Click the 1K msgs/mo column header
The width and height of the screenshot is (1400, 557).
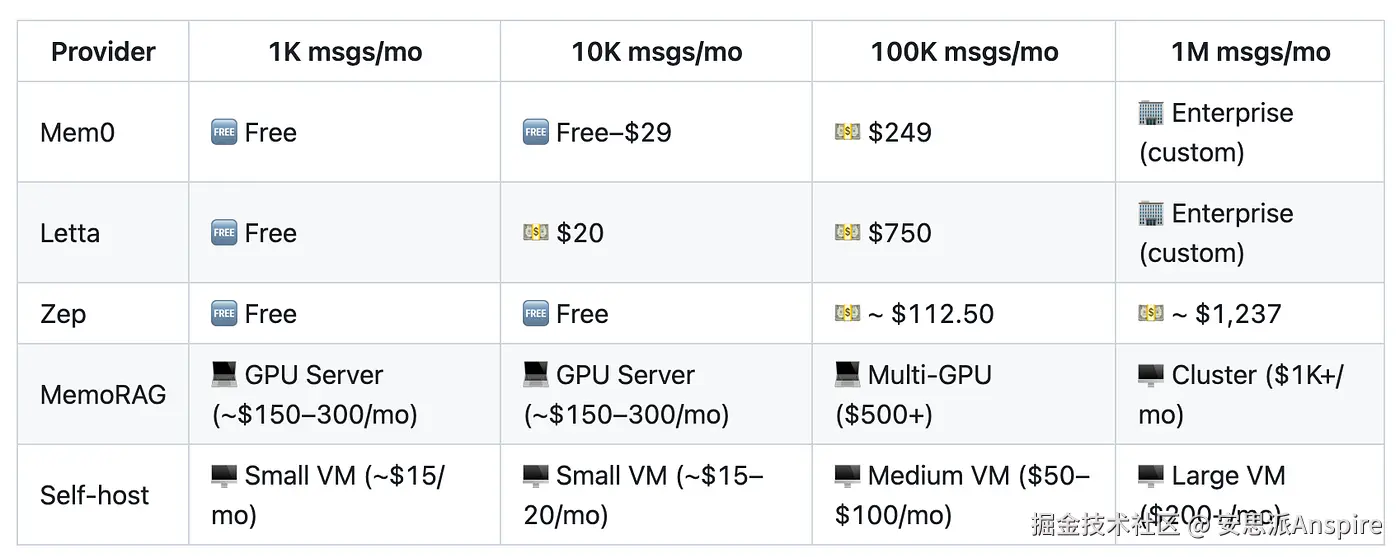pos(345,52)
